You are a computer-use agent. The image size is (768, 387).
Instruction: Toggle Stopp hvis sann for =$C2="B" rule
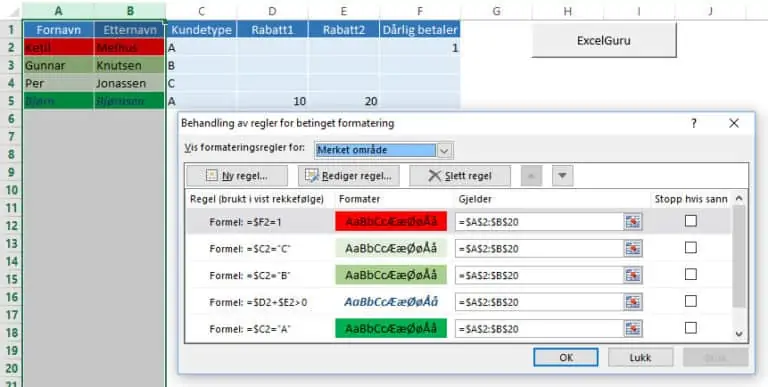691,274
